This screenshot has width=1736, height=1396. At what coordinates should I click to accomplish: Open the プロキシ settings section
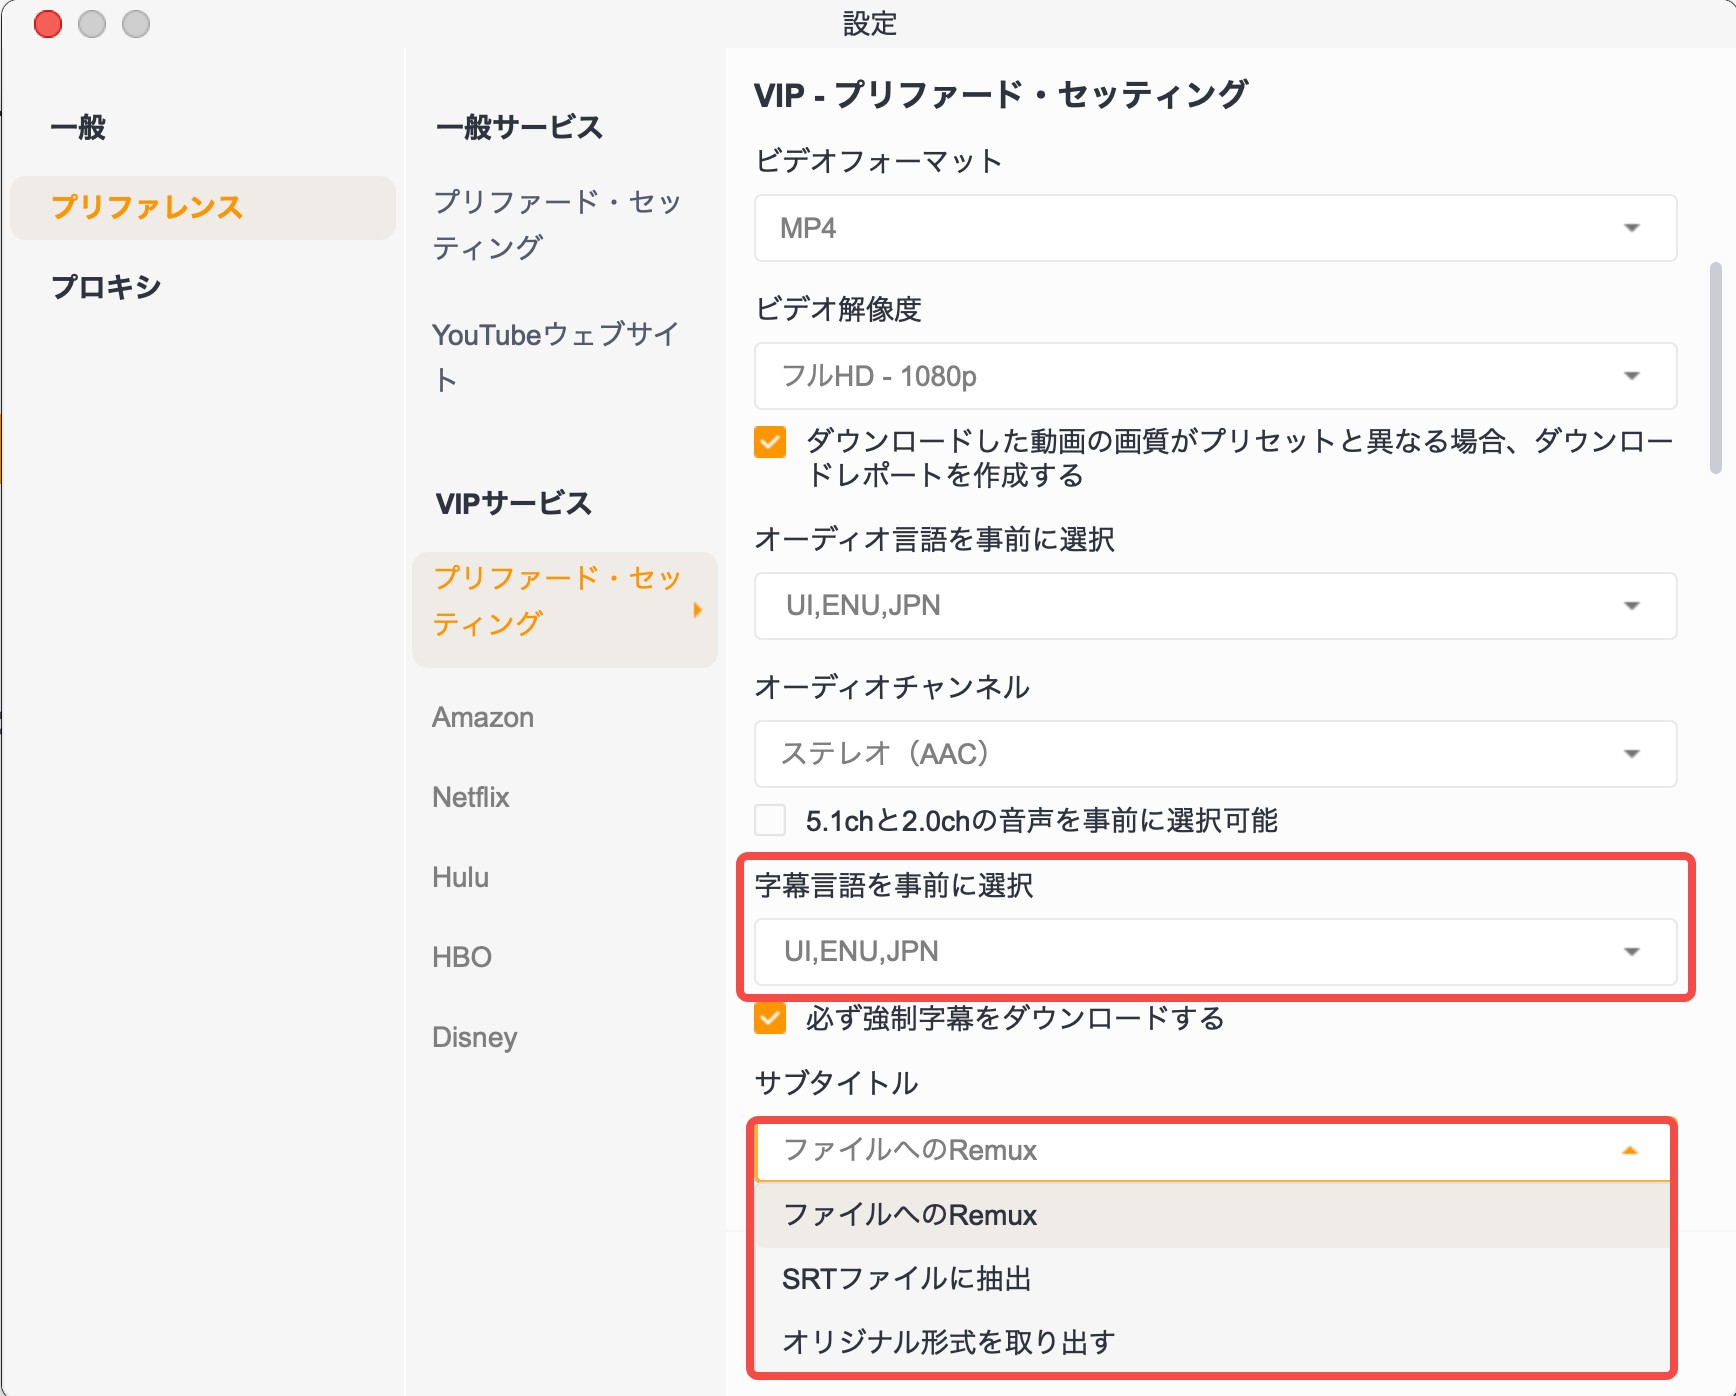(x=106, y=287)
